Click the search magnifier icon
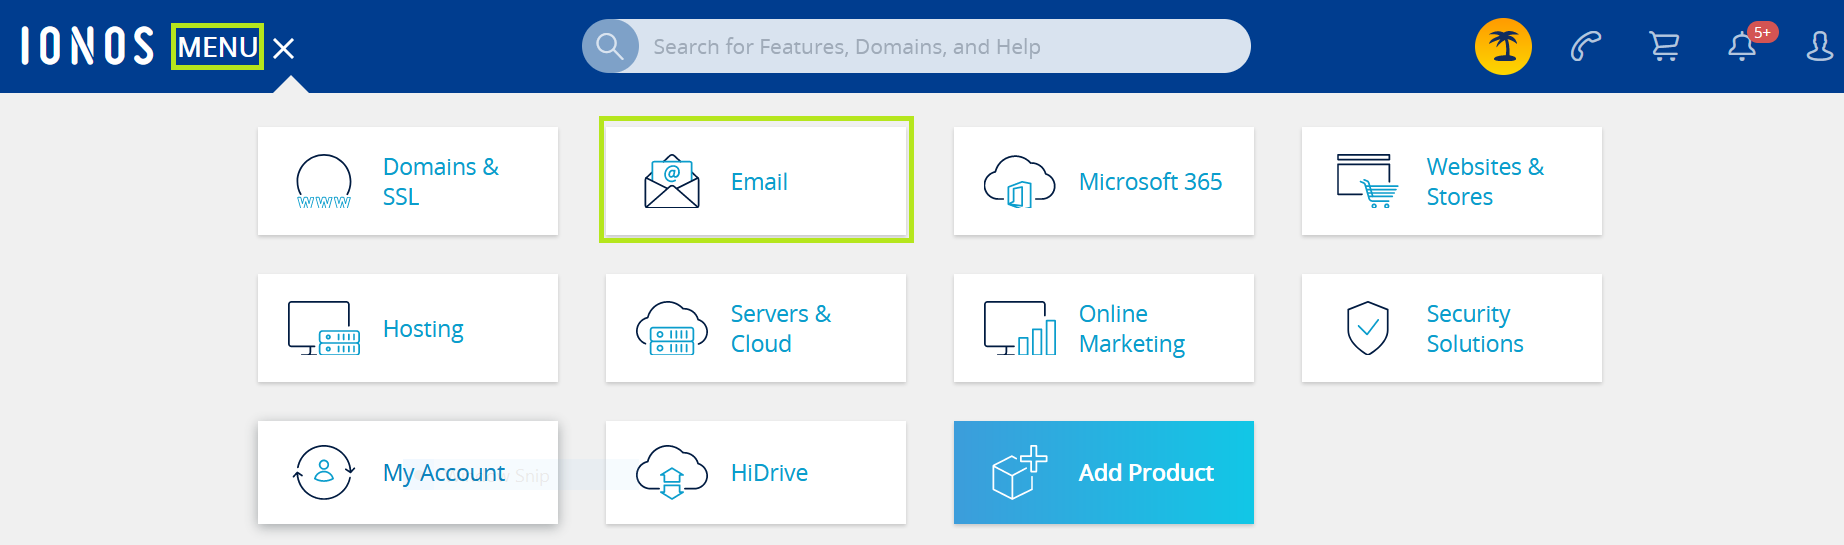The width and height of the screenshot is (1844, 545). [x=609, y=46]
